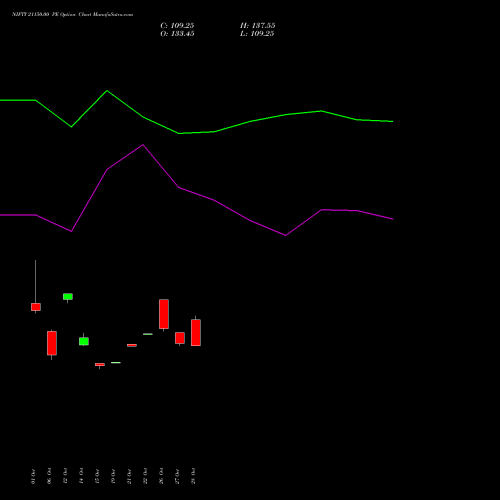The height and width of the screenshot is (500, 500).
Task: Select the first red candle with long upper wick
Action: point(36,307)
